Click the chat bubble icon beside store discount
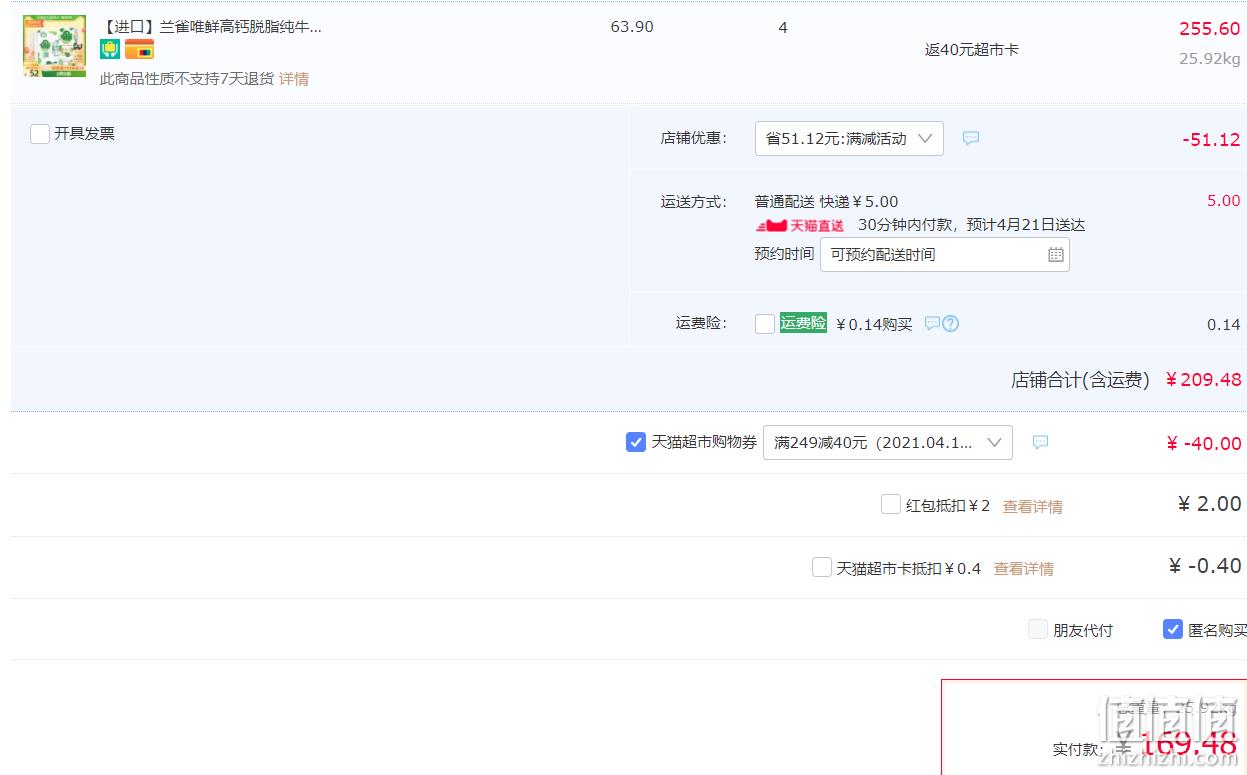This screenshot has width=1247, height=775. click(x=971, y=138)
